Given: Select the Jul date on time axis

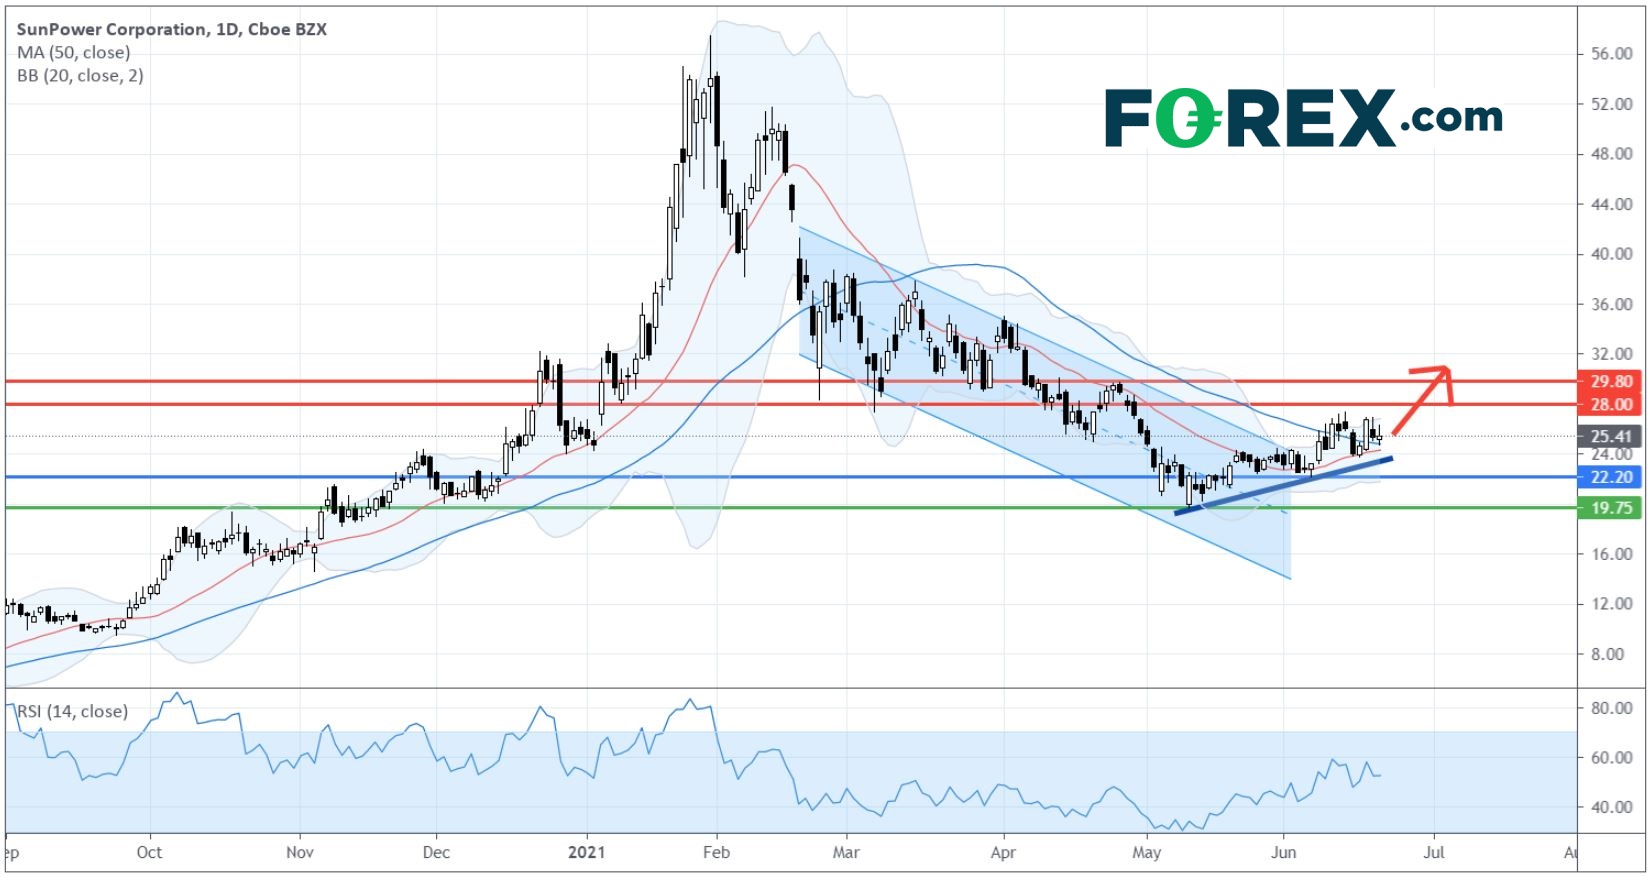Looking at the screenshot, I should pyautogui.click(x=1433, y=852).
